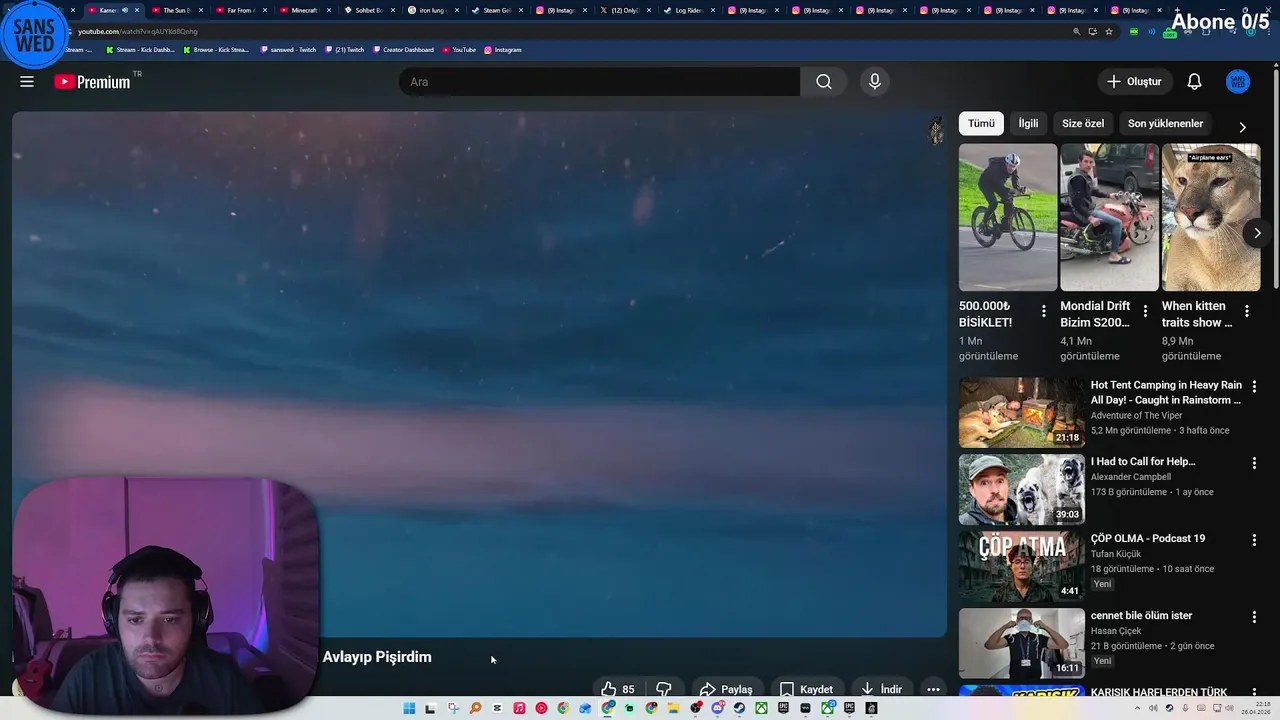
Task: Click the channel watermark on video corner
Action: (935, 131)
